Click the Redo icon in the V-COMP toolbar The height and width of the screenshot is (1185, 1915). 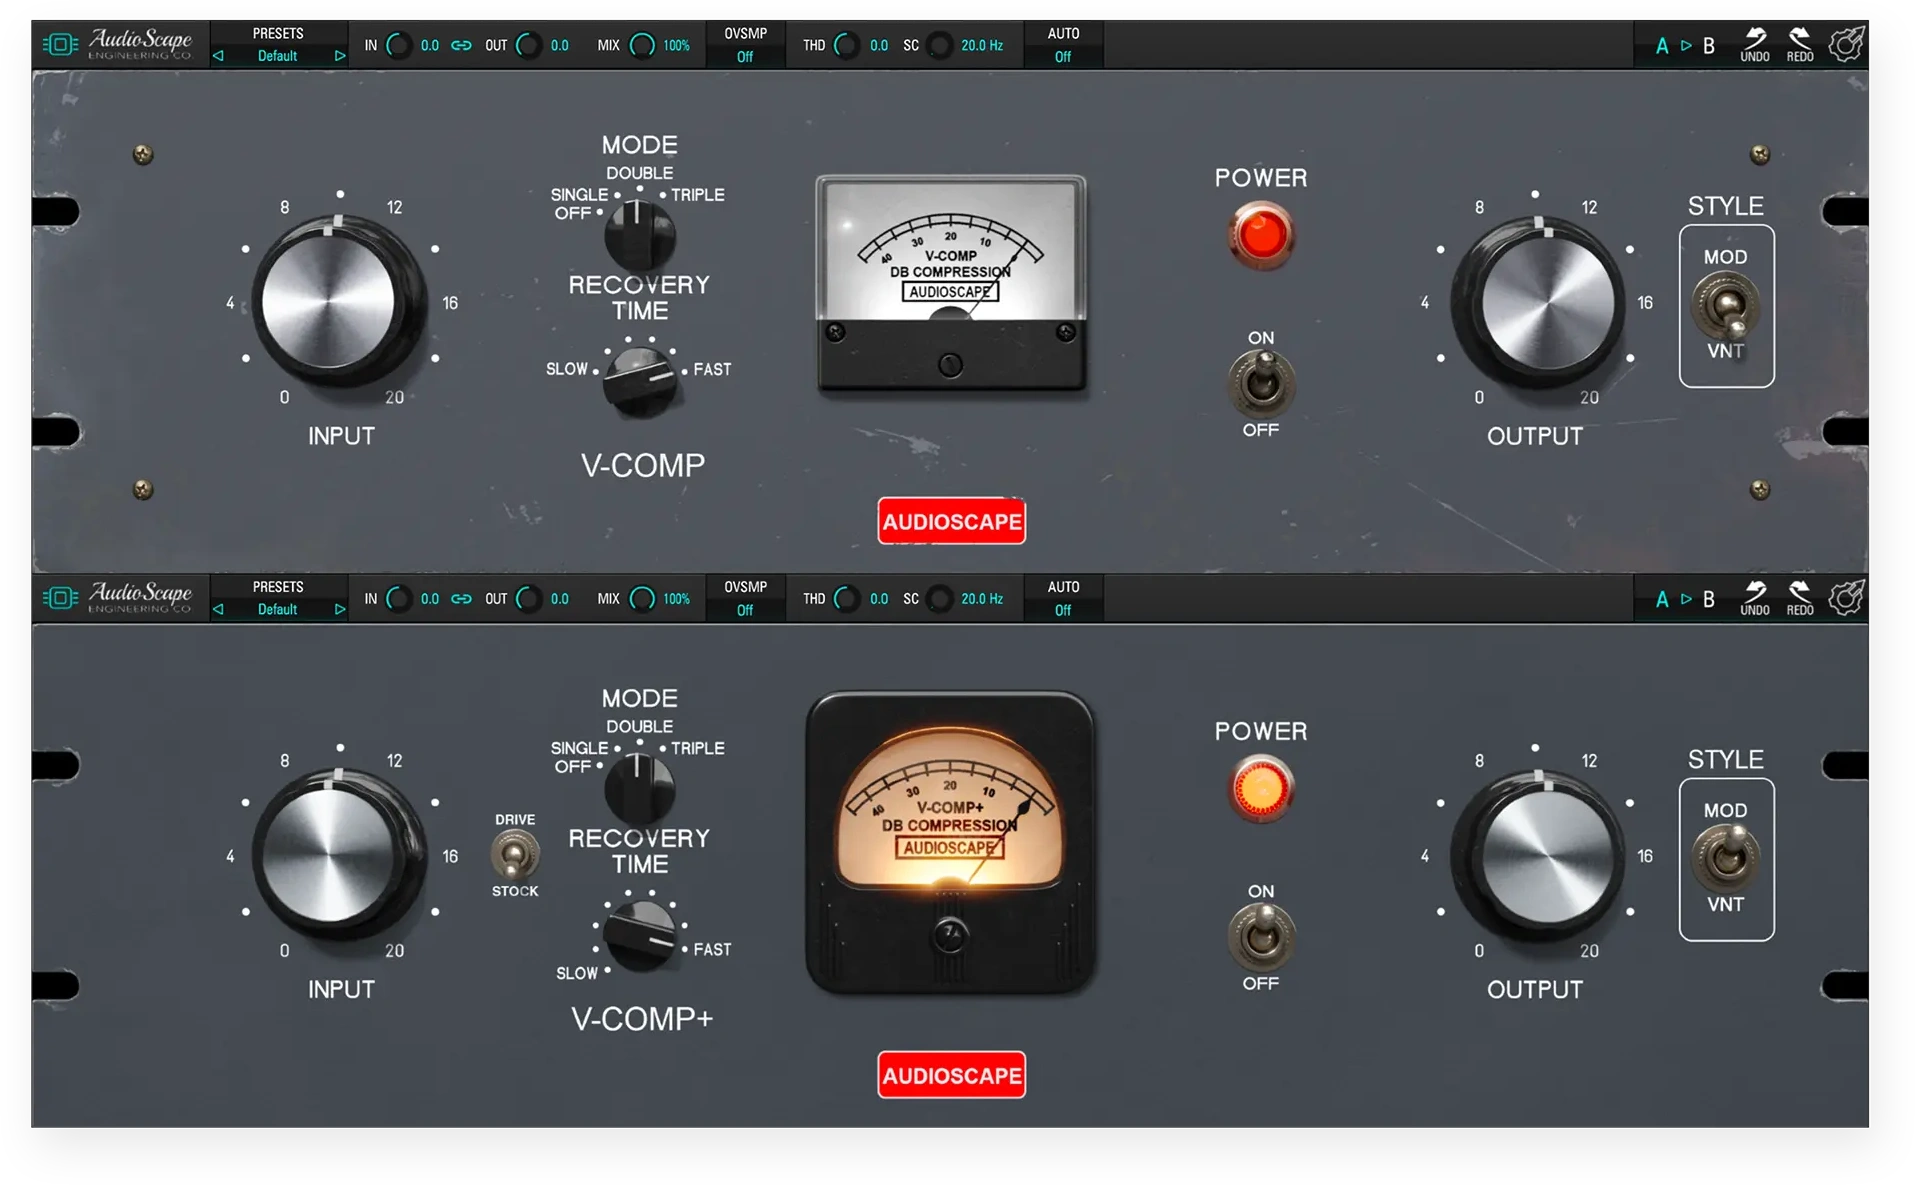tap(1799, 44)
